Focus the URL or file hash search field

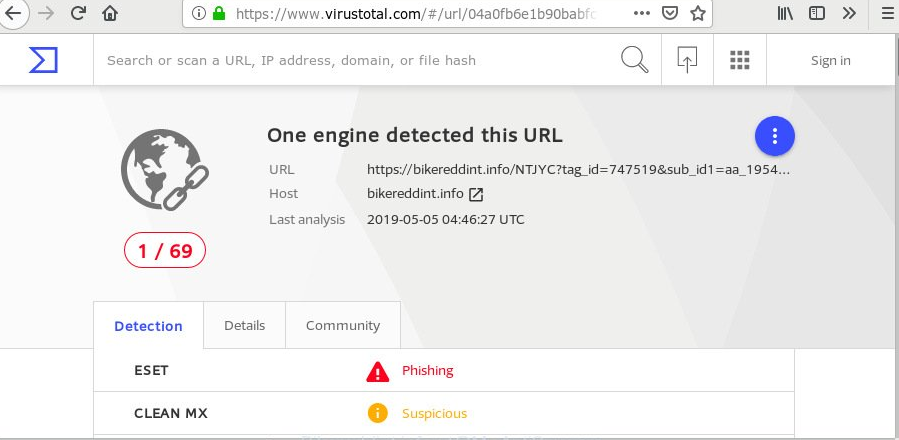(x=350, y=60)
